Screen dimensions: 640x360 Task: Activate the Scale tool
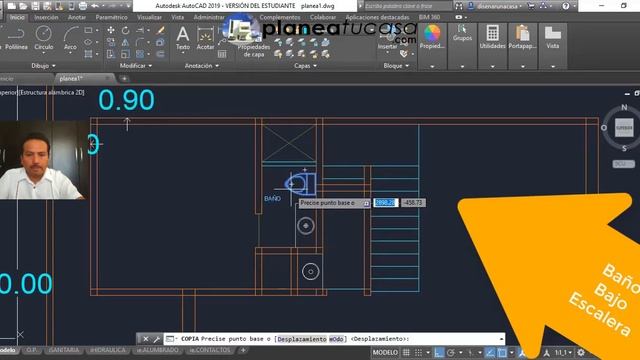pyautogui.click(x=125, y=54)
